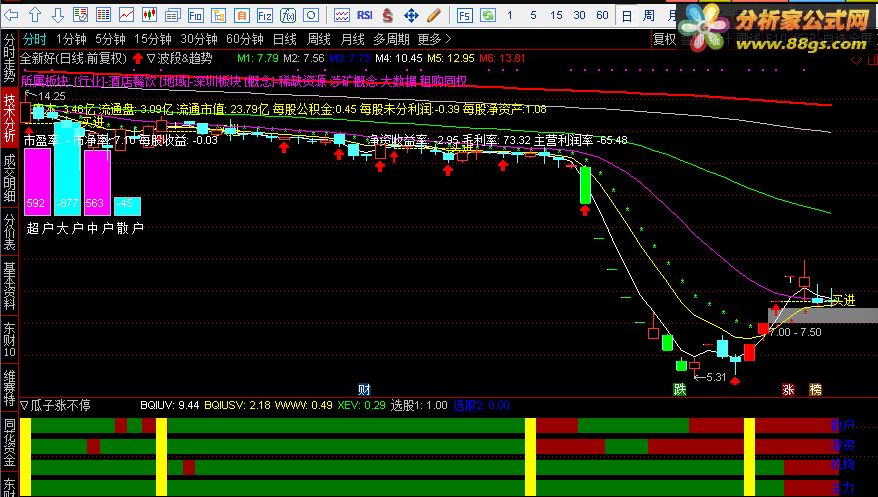Click the F12 trading icon
Image resolution: width=878 pixels, height=497 pixels.
264,15
